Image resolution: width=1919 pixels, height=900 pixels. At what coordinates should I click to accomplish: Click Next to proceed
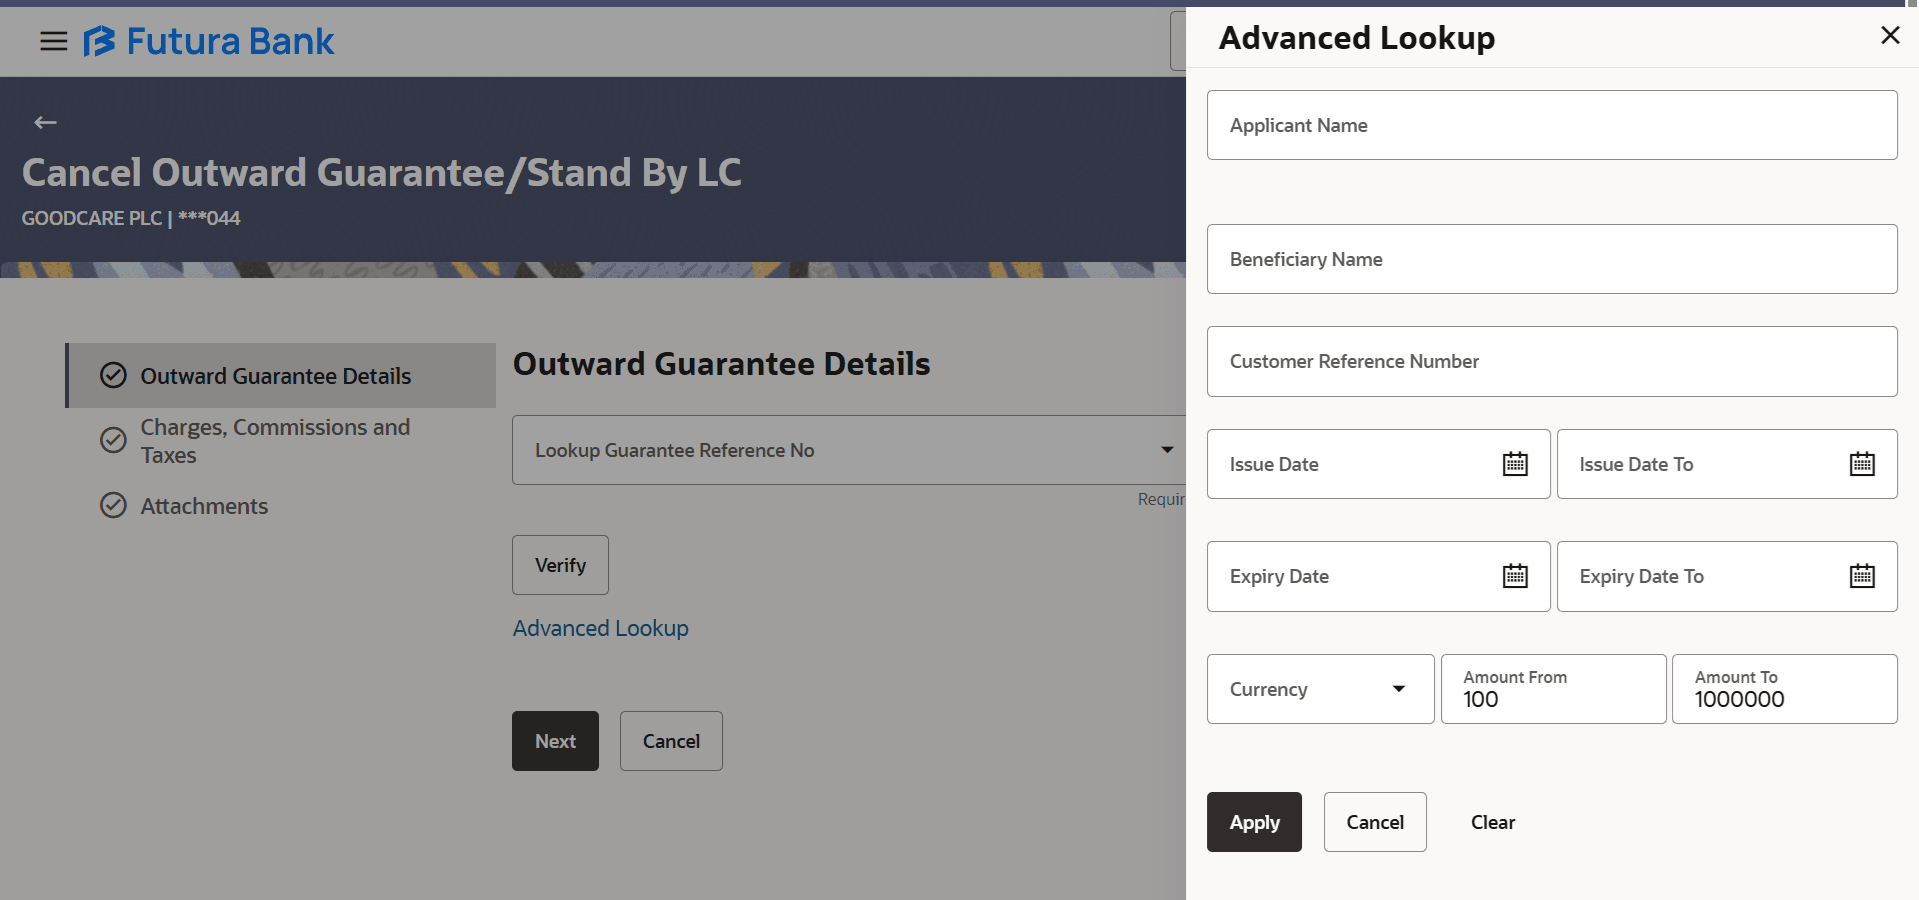coord(555,740)
